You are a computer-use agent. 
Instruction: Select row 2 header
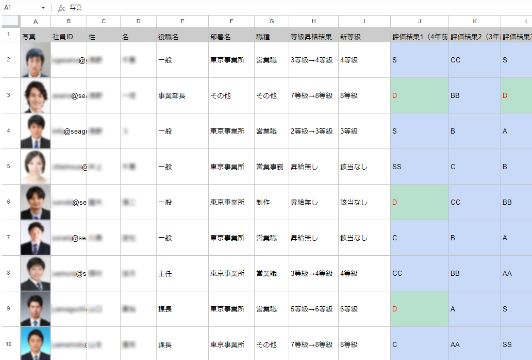(x=9, y=59)
